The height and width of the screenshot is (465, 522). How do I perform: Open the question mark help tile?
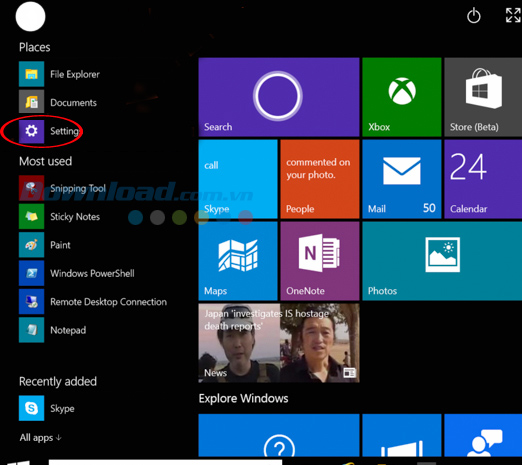pyautogui.click(x=279, y=435)
